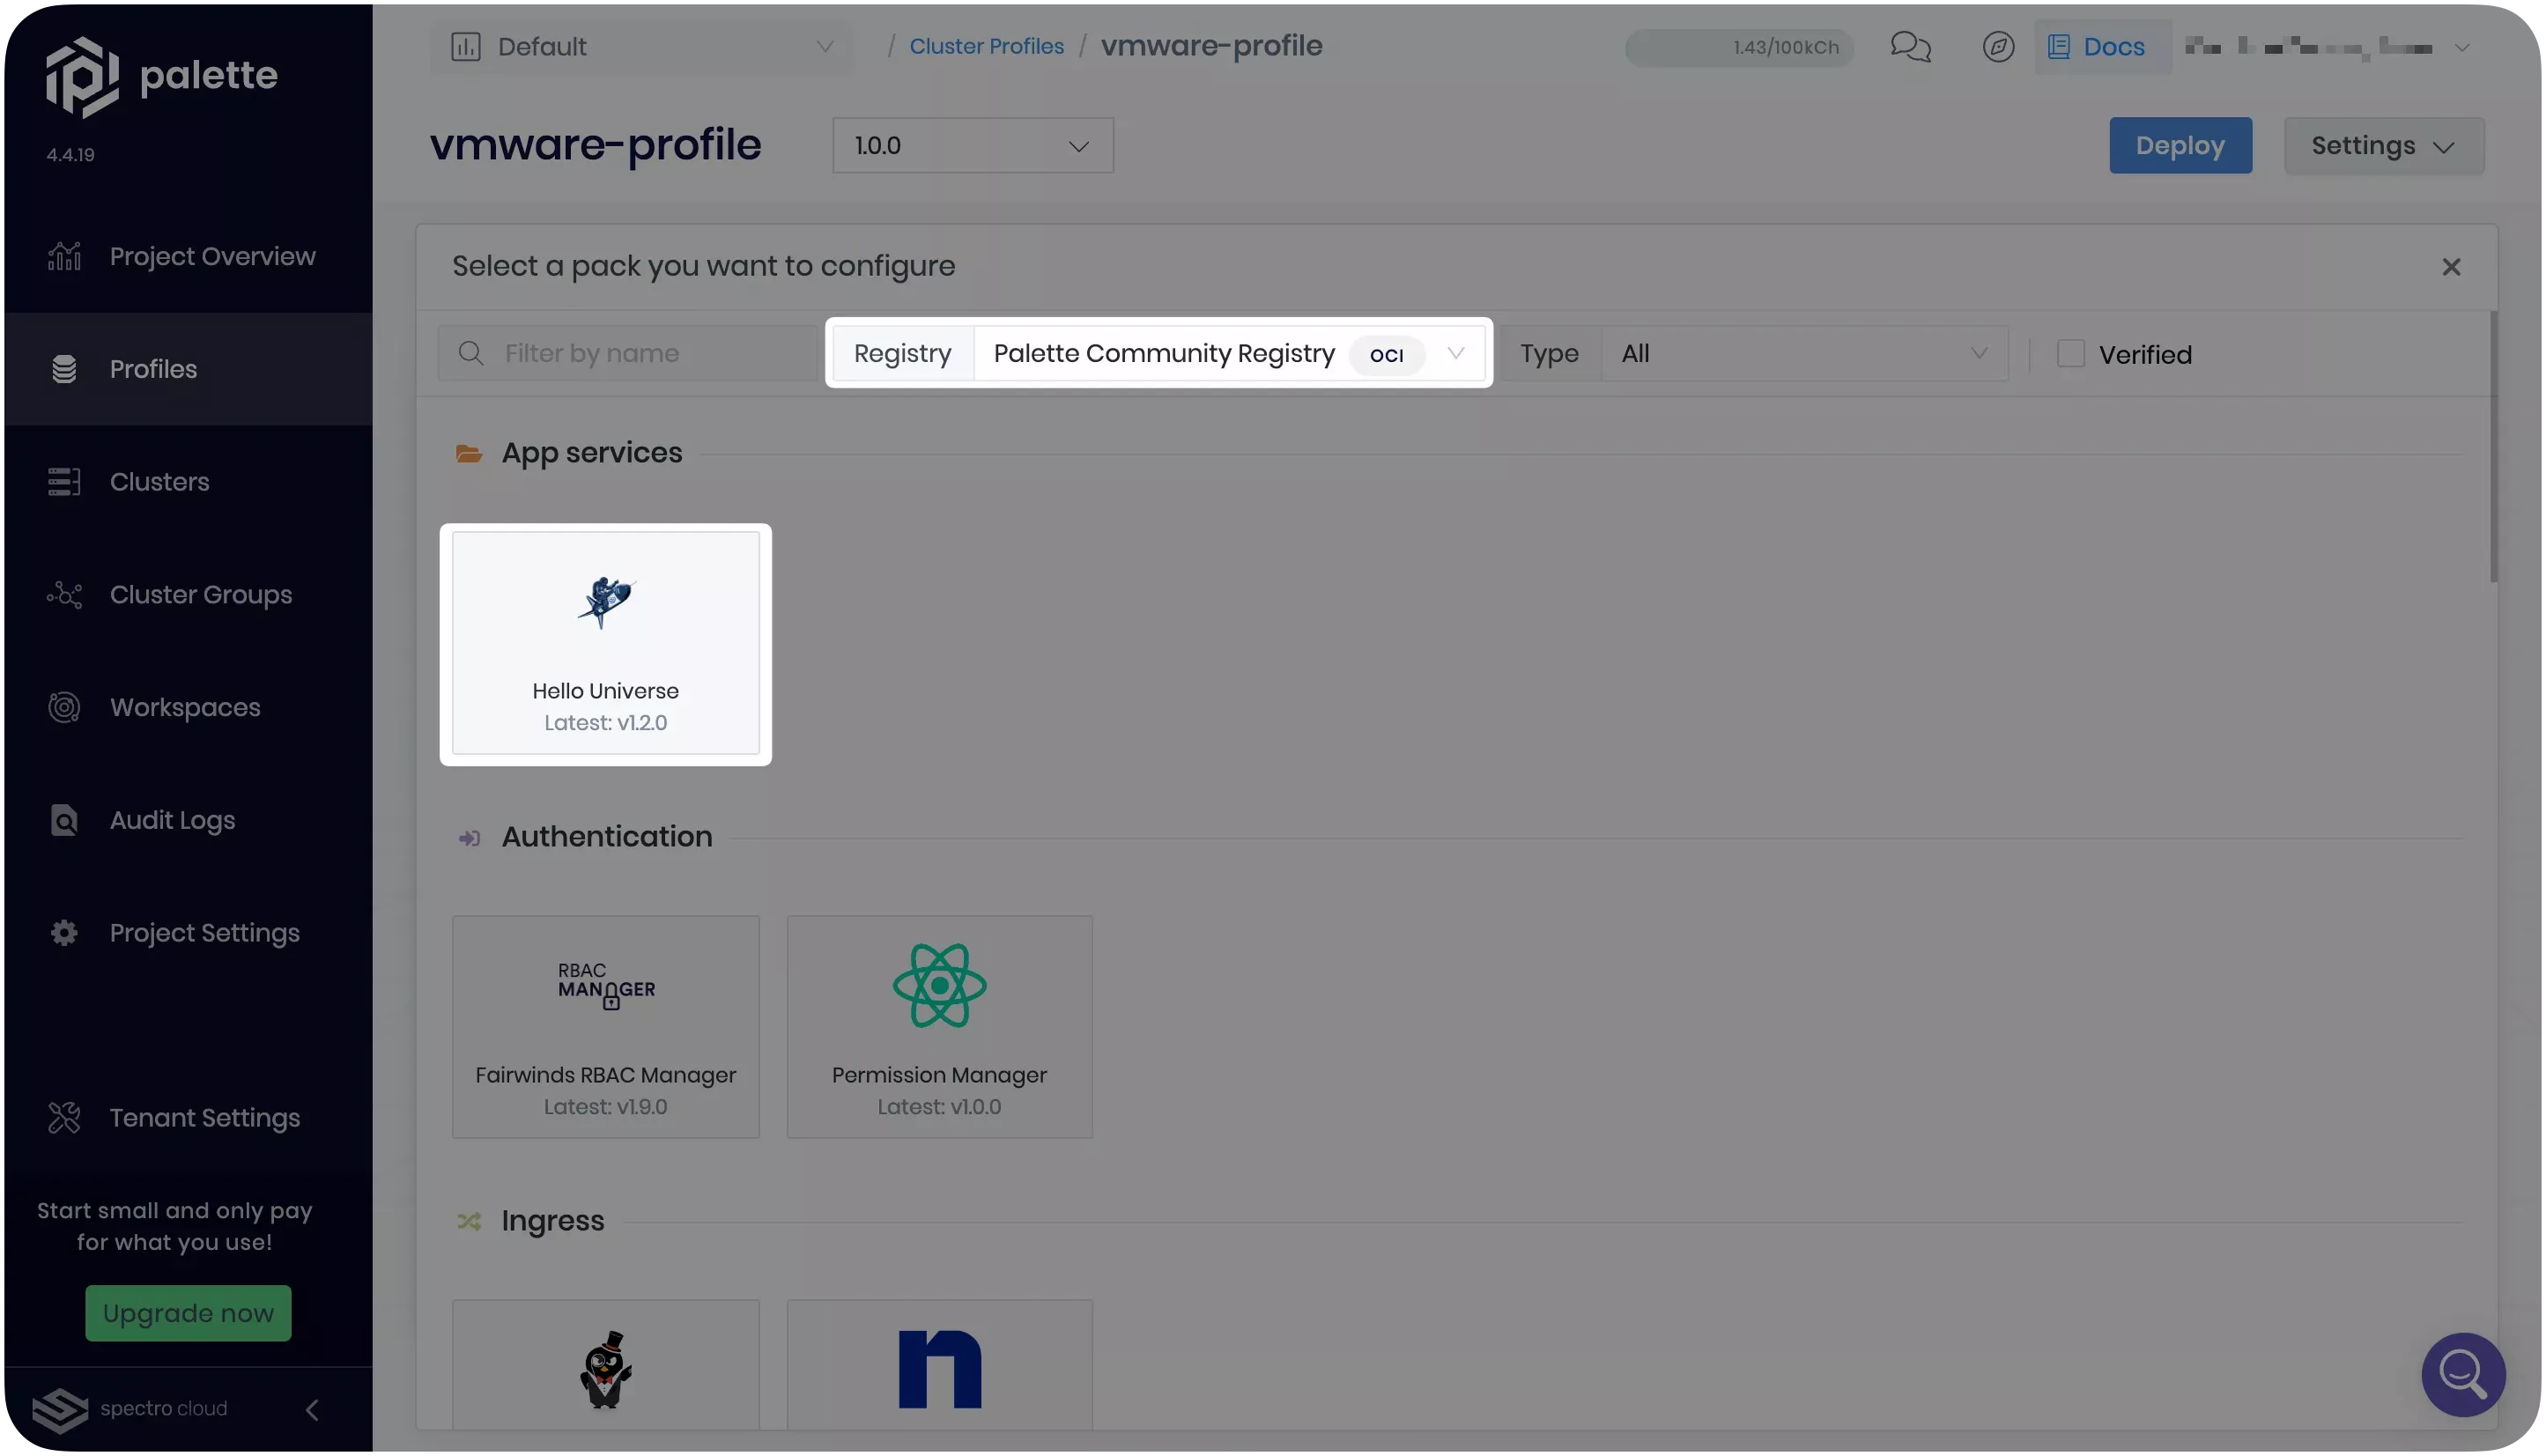Click the Cluster Profiles breadcrumb link
The width and height of the screenshot is (2546, 1456).
coord(986,48)
